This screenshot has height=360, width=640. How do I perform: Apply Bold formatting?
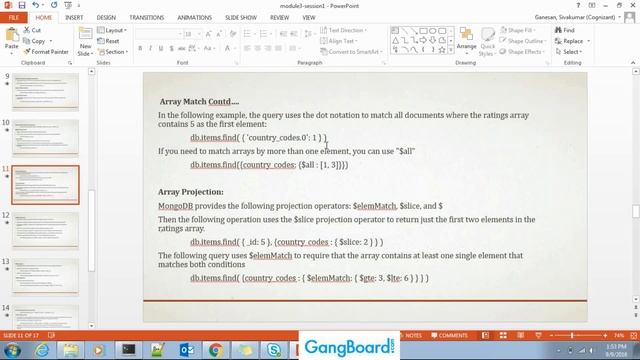pos(140,48)
